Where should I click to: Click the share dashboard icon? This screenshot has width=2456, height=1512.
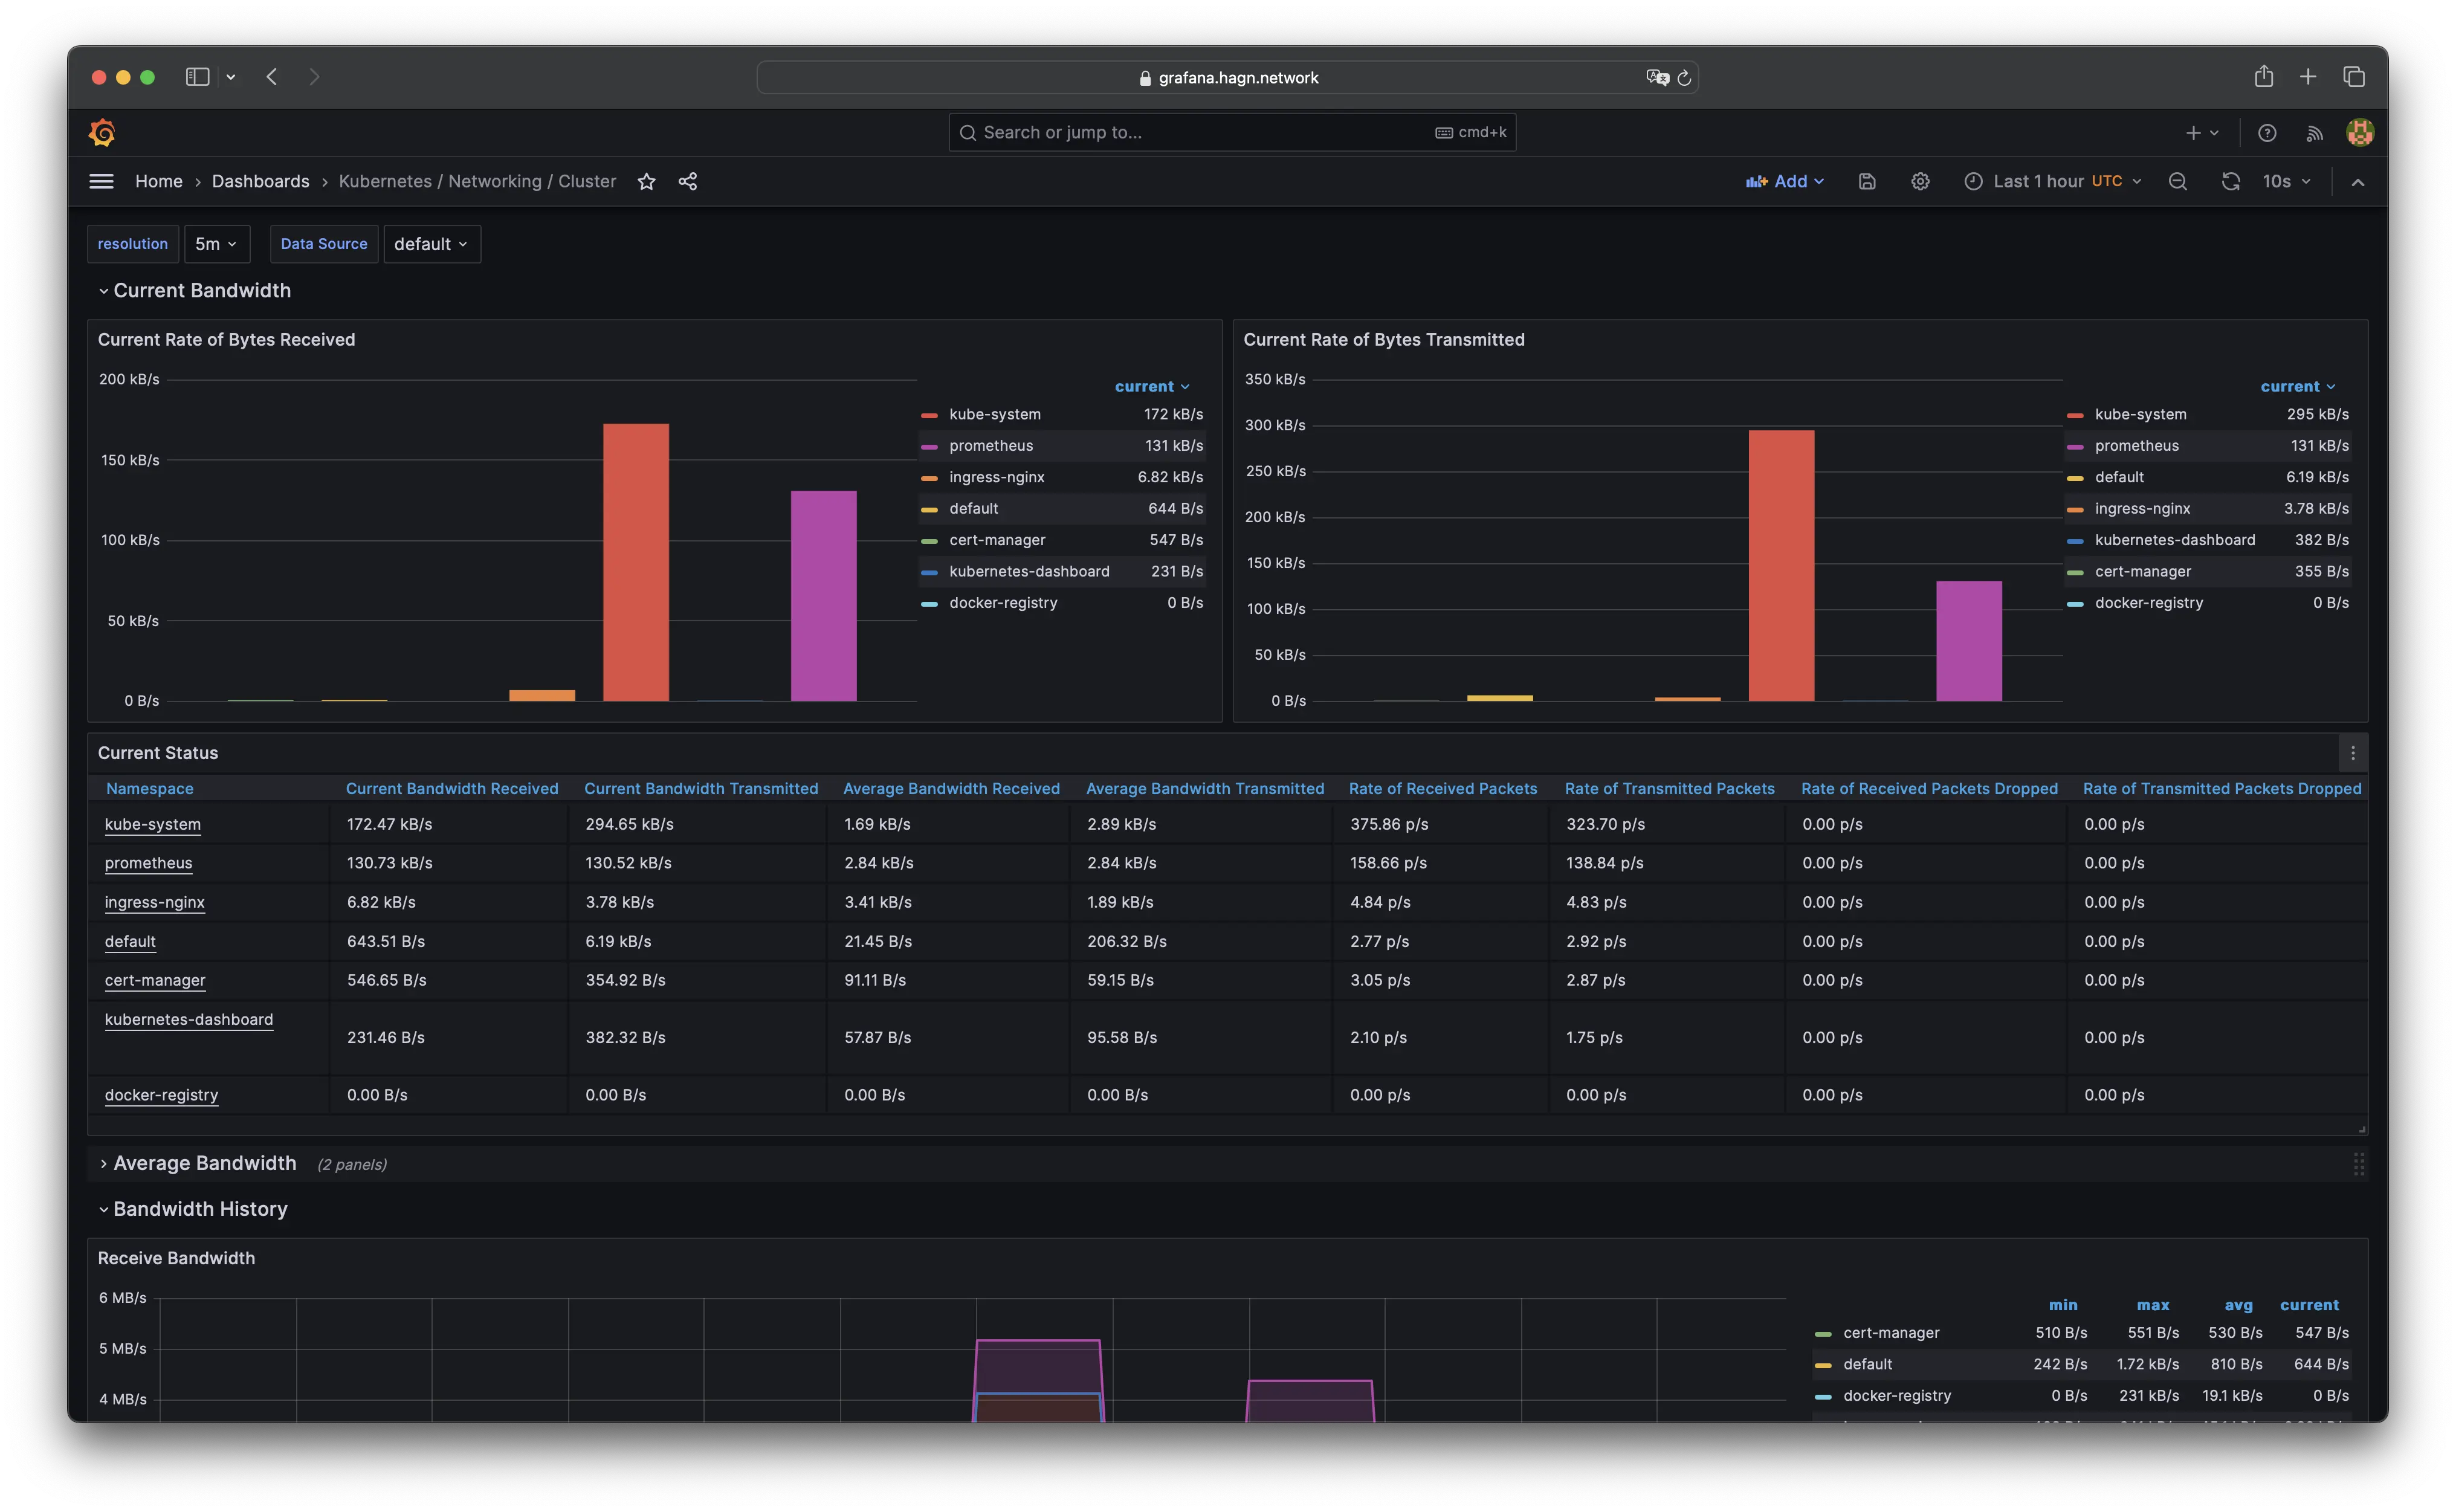coord(688,181)
